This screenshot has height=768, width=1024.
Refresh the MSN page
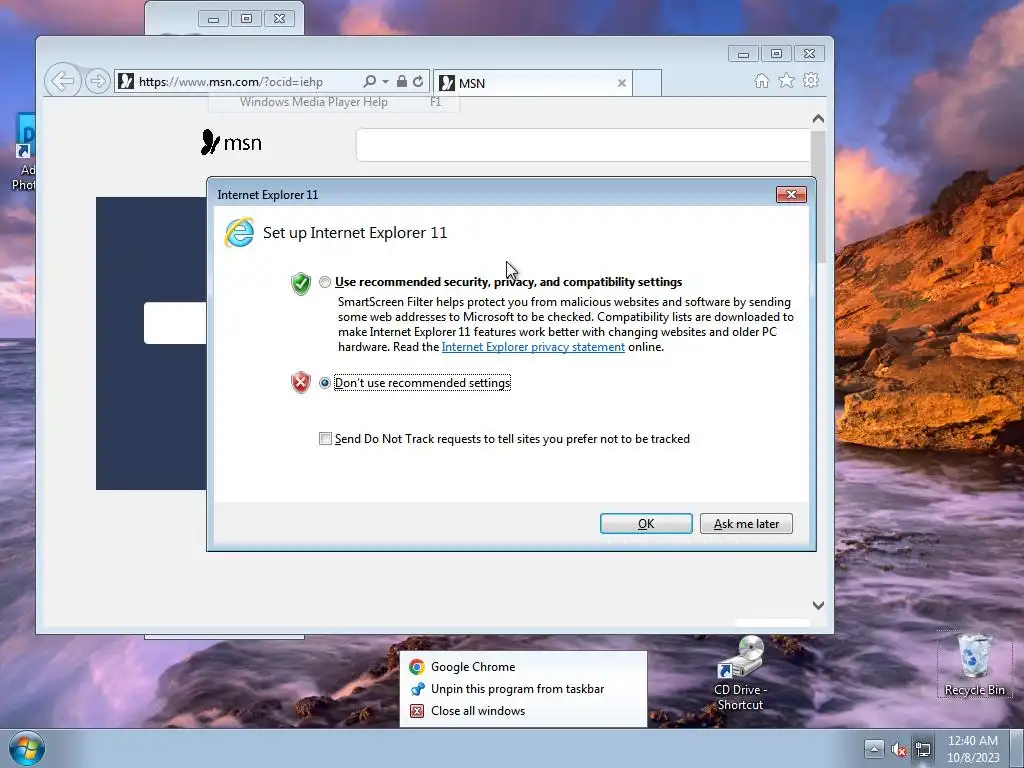[418, 81]
